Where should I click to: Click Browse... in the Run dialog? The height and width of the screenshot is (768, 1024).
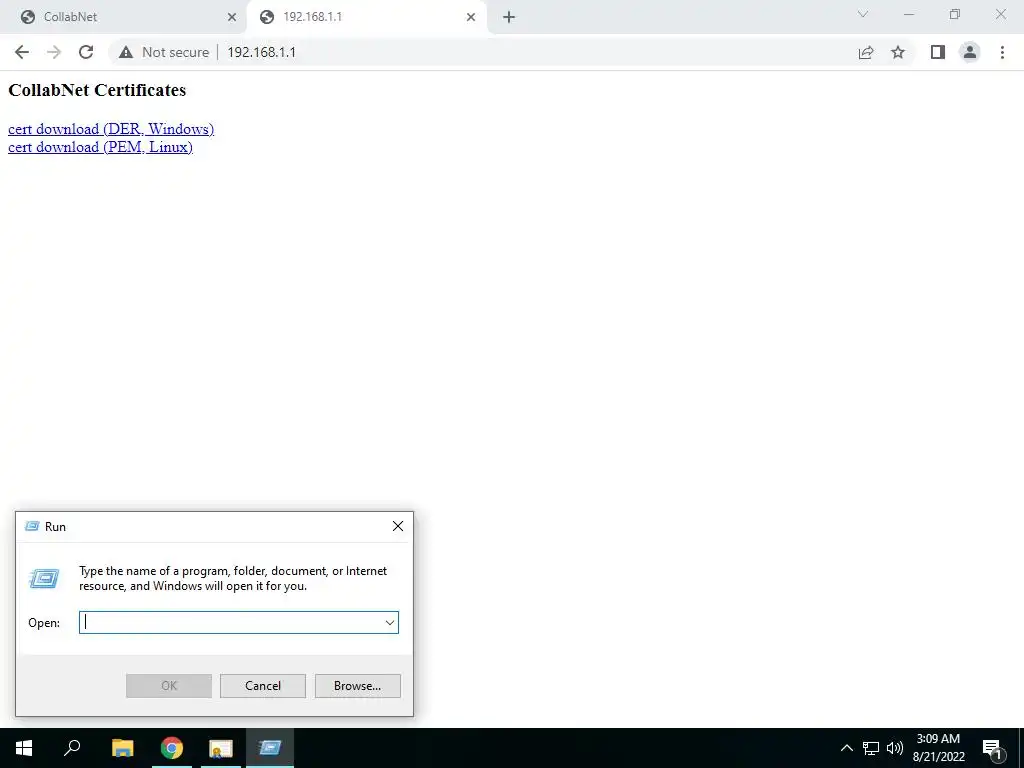tap(357, 686)
